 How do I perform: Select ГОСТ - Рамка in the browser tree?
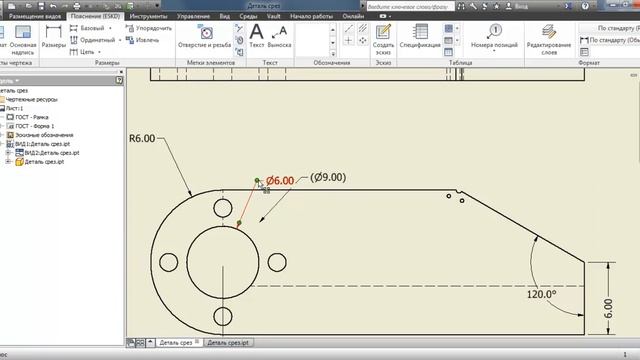31,117
